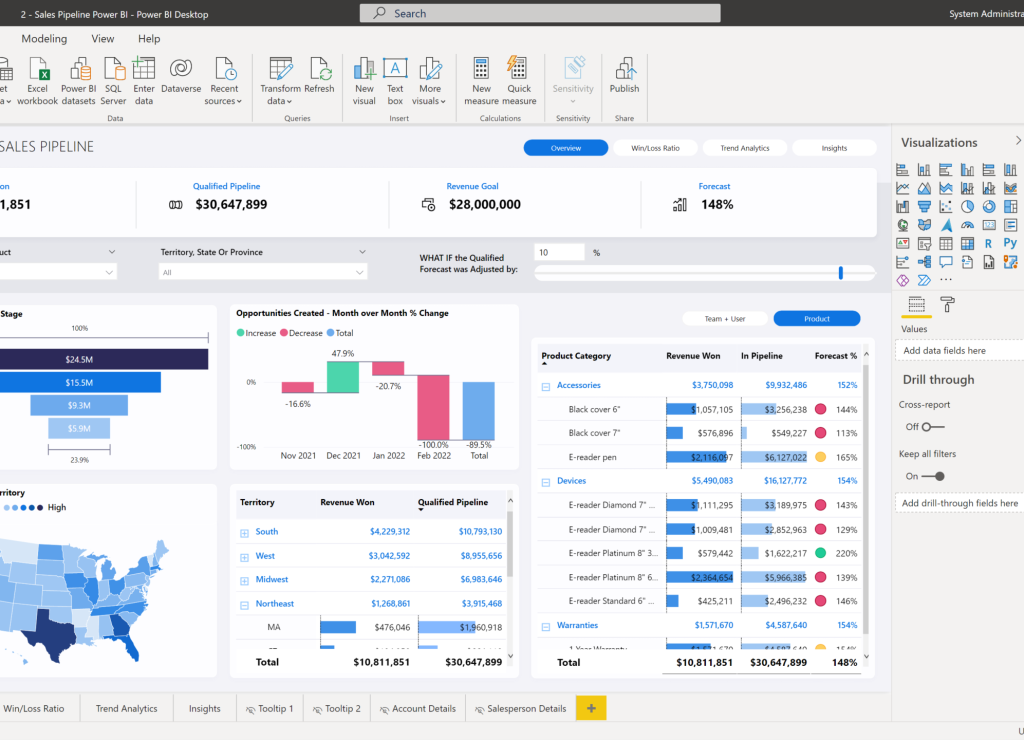1024x740 pixels.
Task: Open the Transform data dropdown
Action: (280, 81)
